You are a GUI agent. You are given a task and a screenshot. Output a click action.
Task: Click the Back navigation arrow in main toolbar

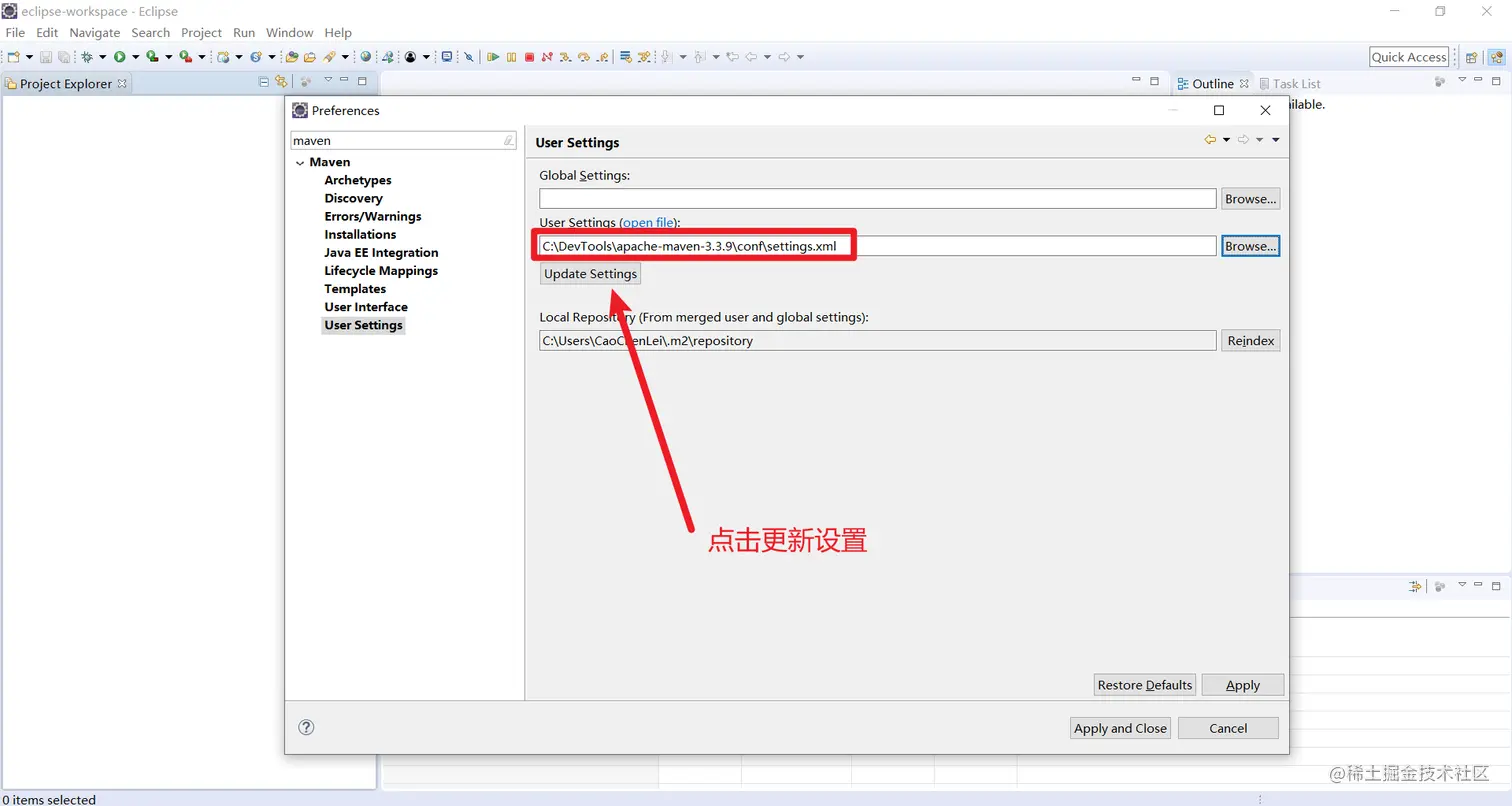(x=751, y=57)
